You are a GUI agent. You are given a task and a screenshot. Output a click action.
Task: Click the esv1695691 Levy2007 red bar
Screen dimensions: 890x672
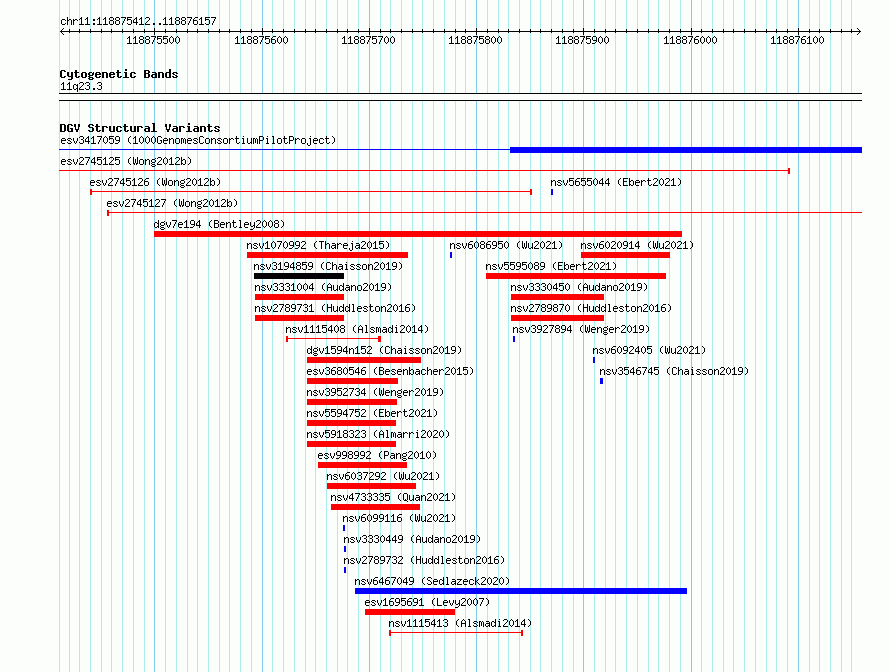pos(410,612)
